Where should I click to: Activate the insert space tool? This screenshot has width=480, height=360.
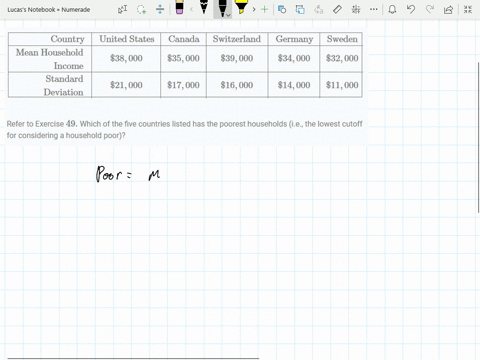tap(160, 9)
